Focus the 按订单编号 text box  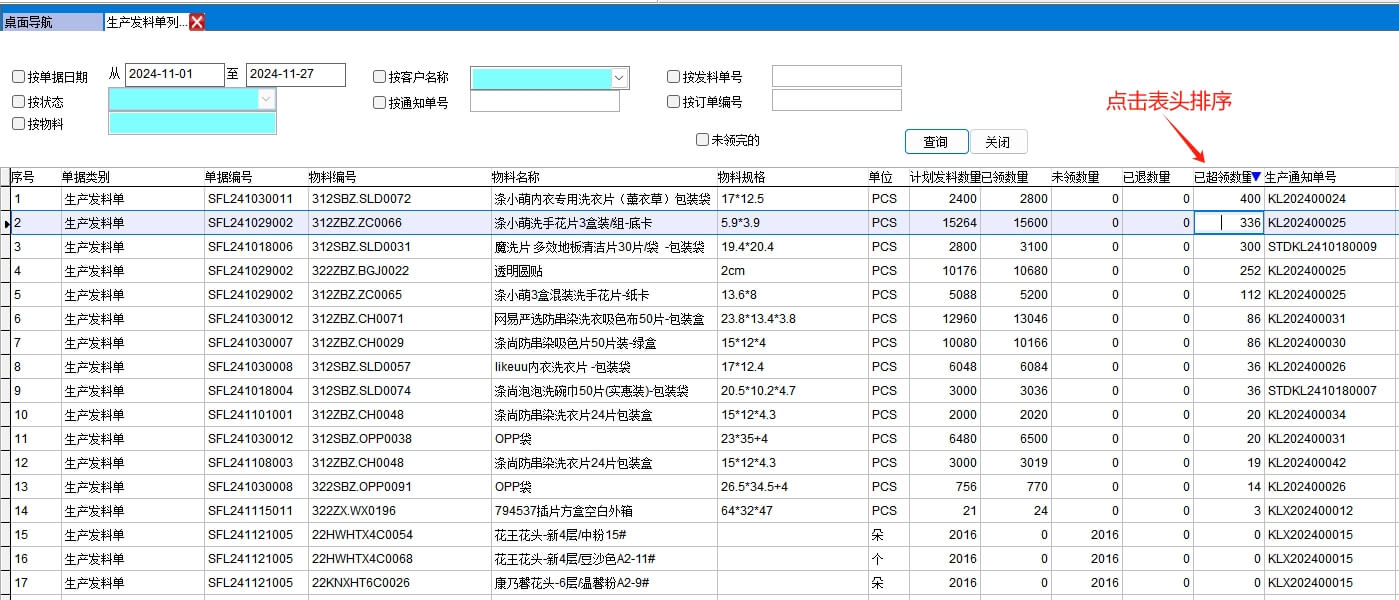point(836,100)
